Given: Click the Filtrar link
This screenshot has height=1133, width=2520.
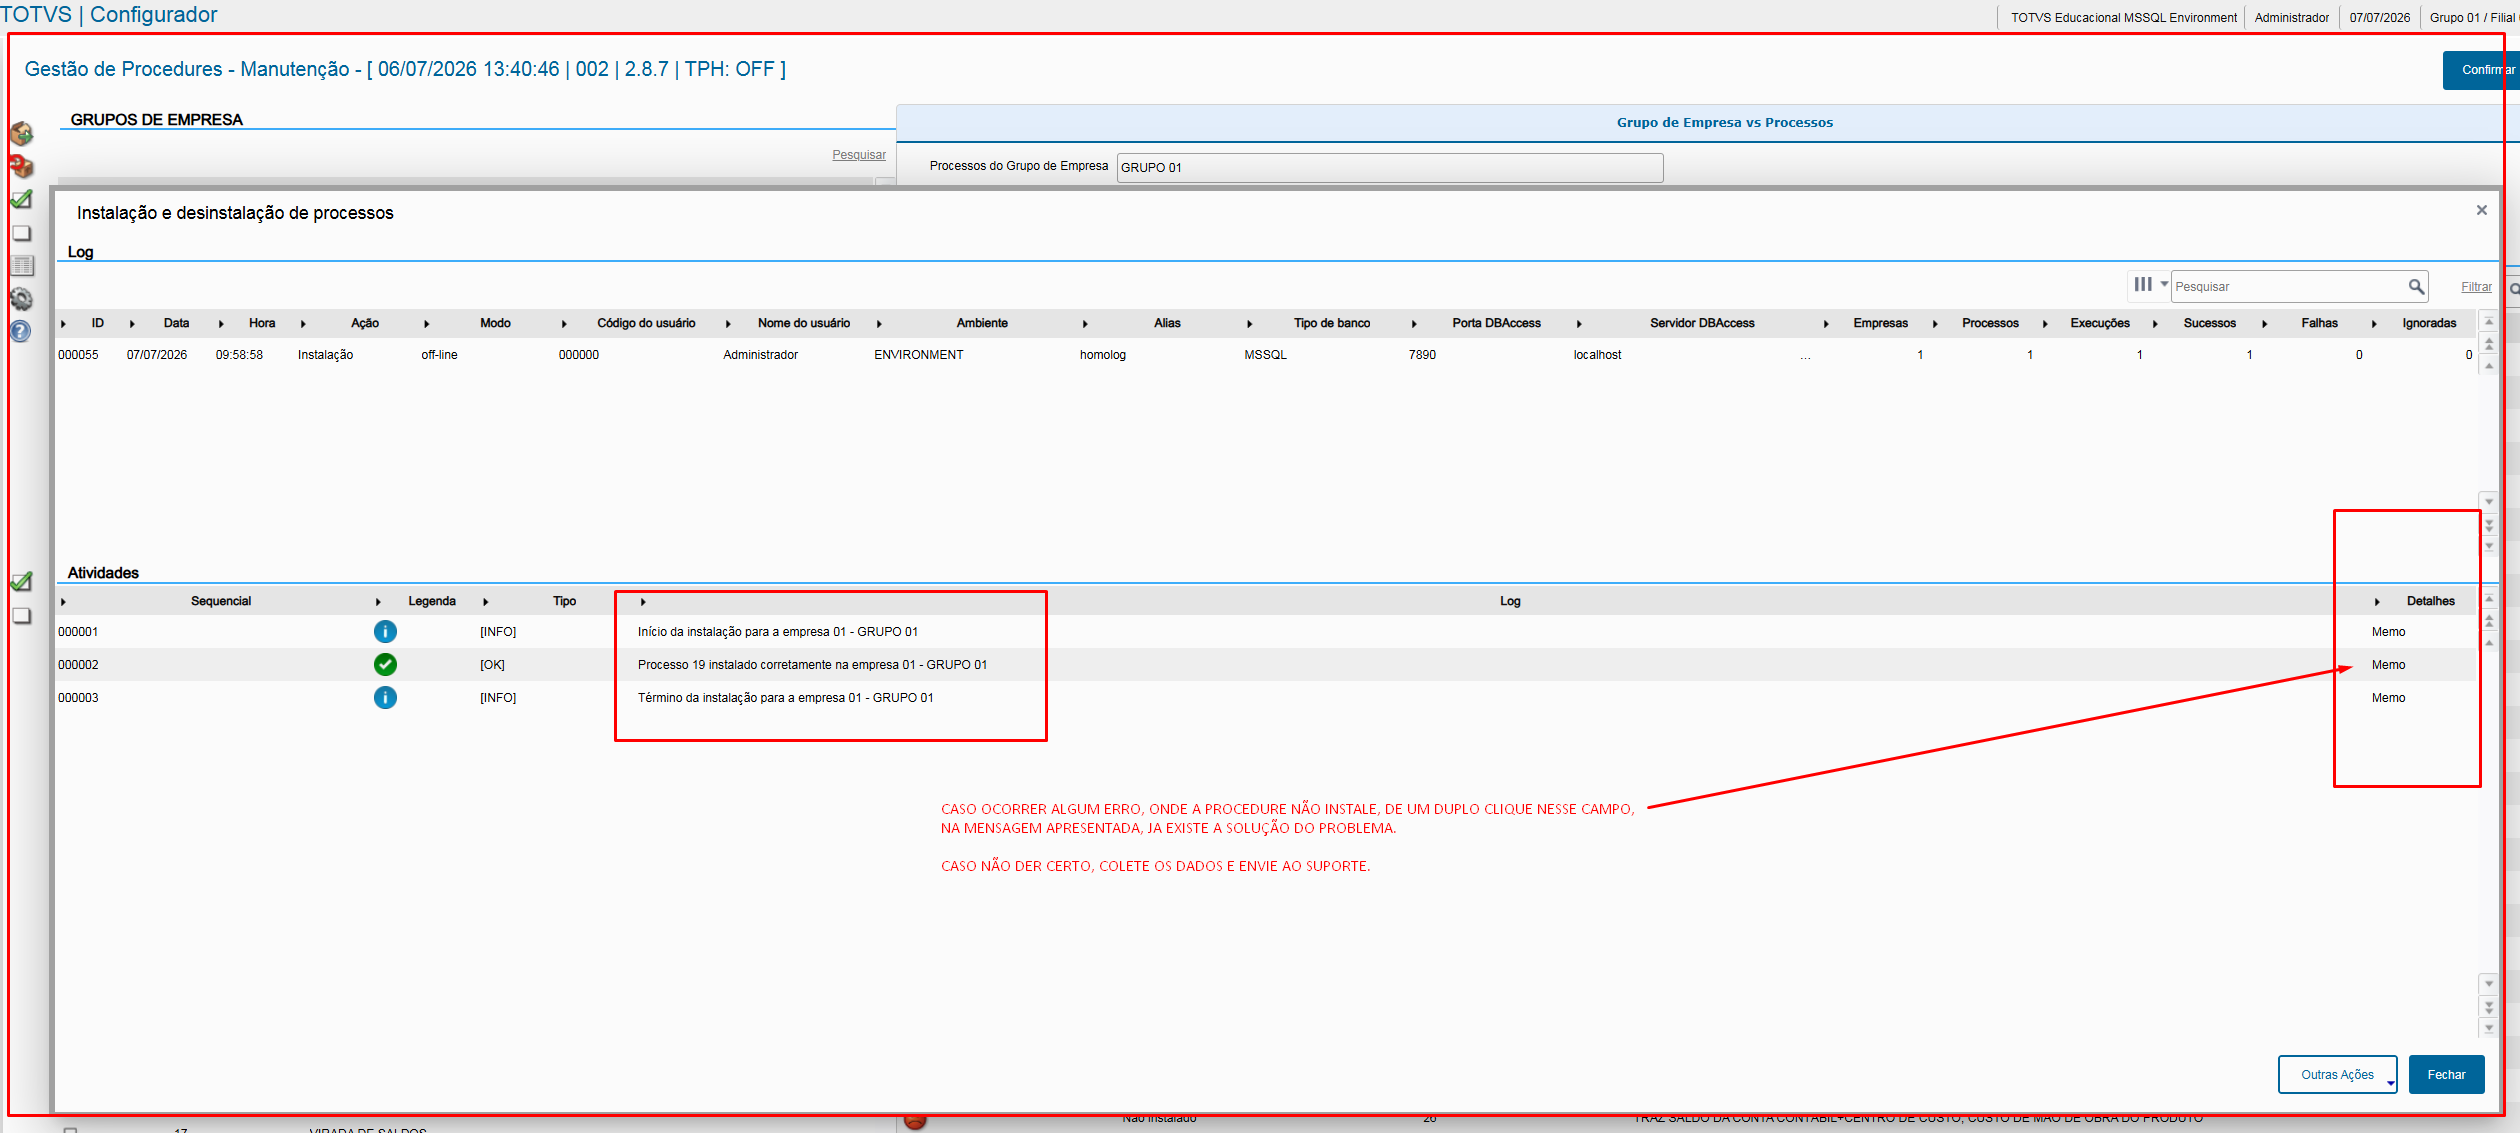Looking at the screenshot, I should pos(2476,287).
